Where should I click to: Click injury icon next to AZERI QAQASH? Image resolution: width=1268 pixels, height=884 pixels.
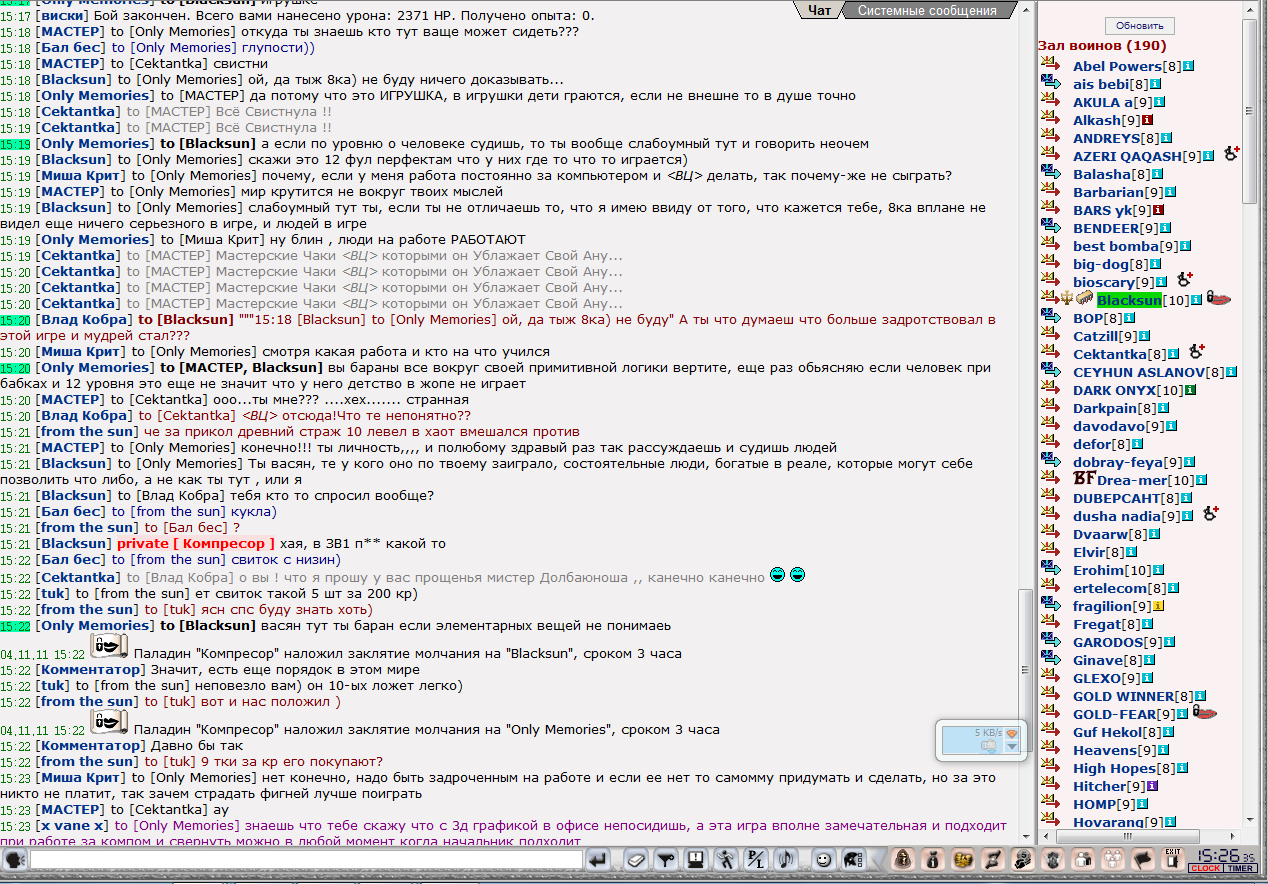coord(1231,153)
